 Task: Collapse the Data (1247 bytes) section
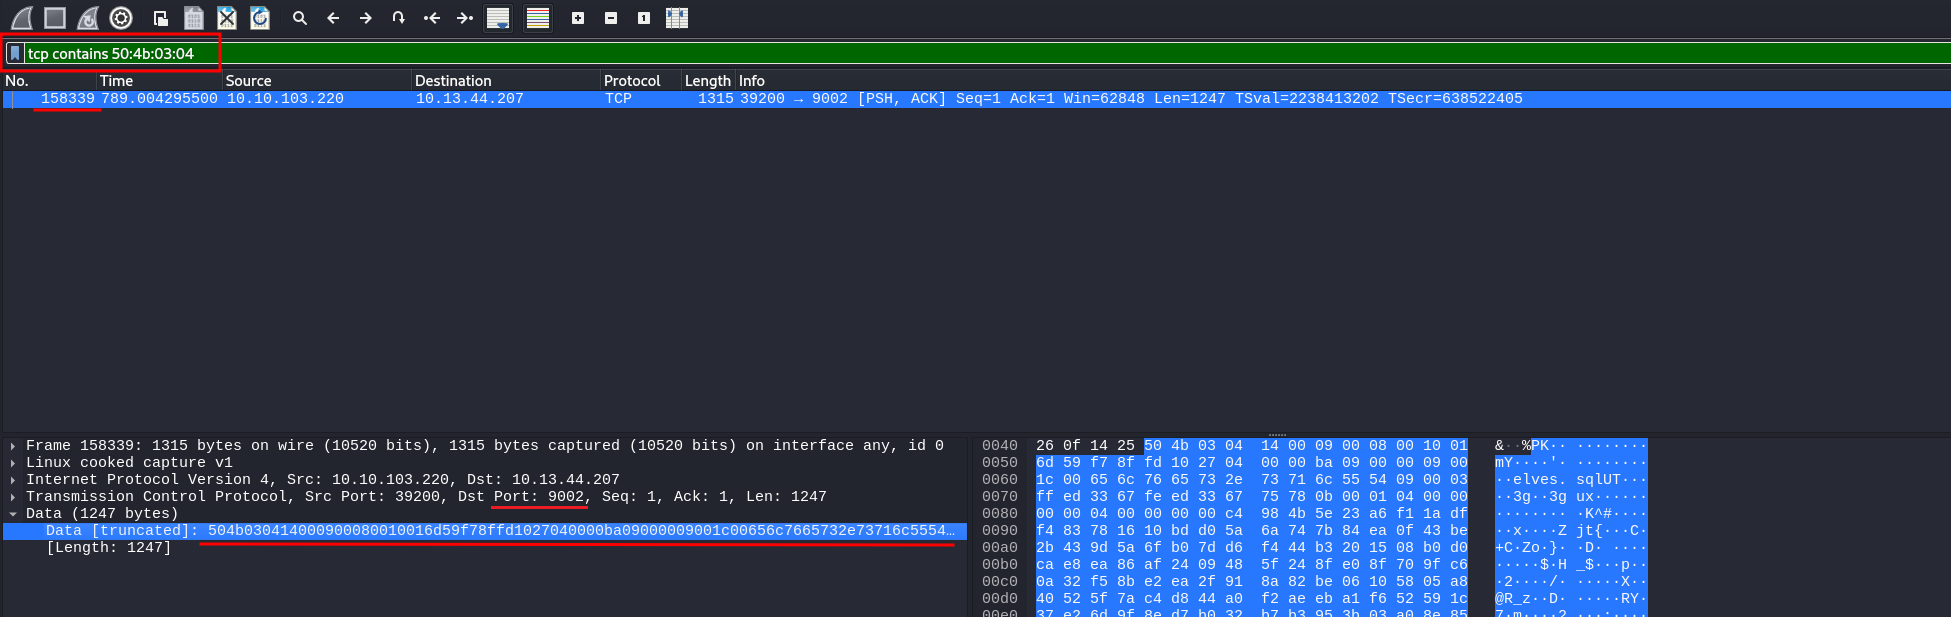[13, 514]
